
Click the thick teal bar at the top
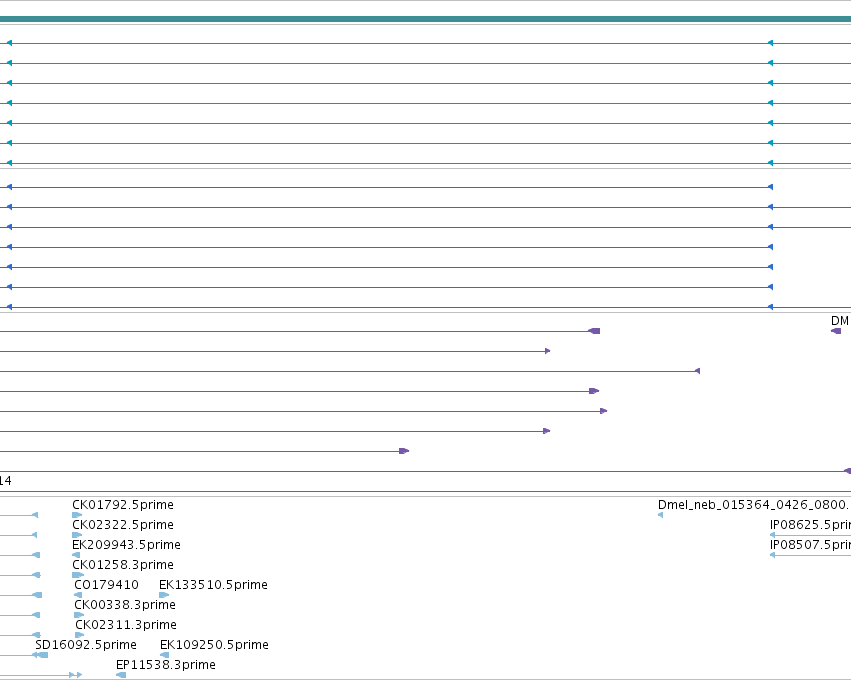[426, 19]
